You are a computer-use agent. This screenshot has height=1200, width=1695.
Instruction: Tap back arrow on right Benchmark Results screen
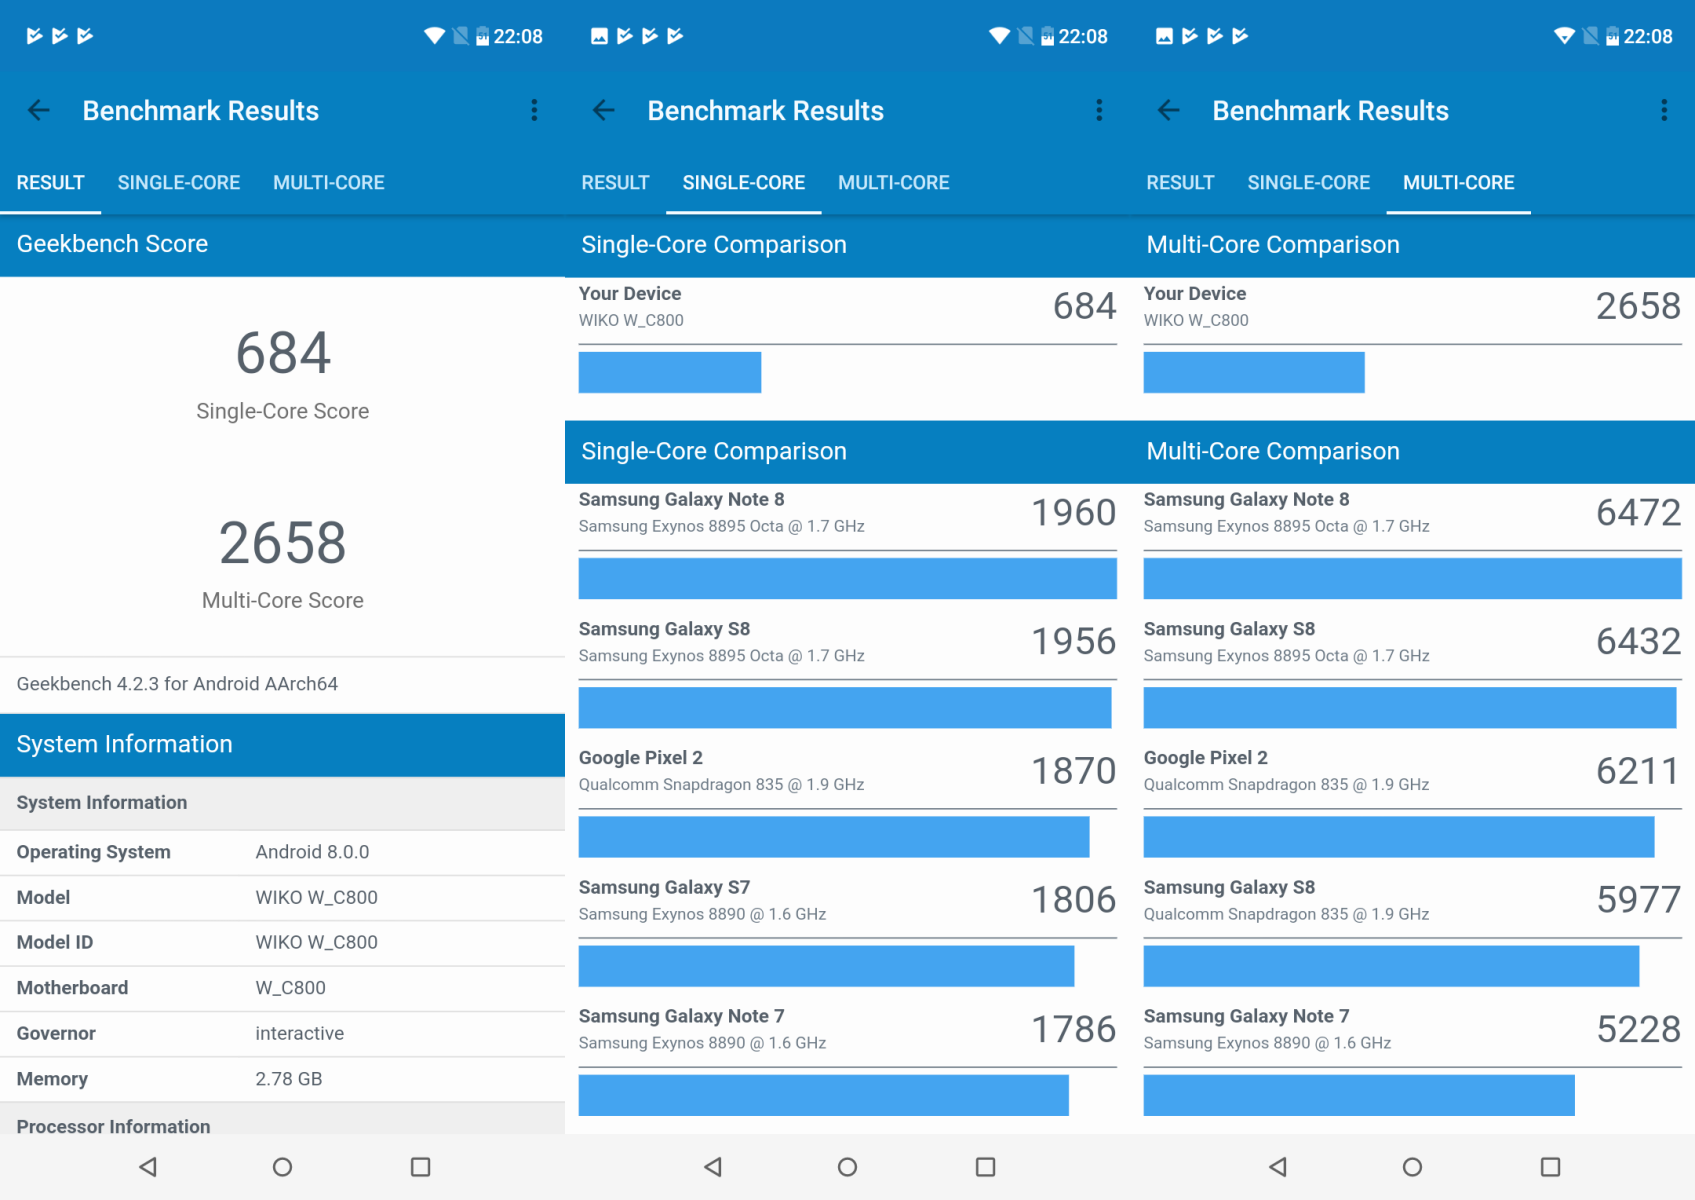coord(1168,110)
